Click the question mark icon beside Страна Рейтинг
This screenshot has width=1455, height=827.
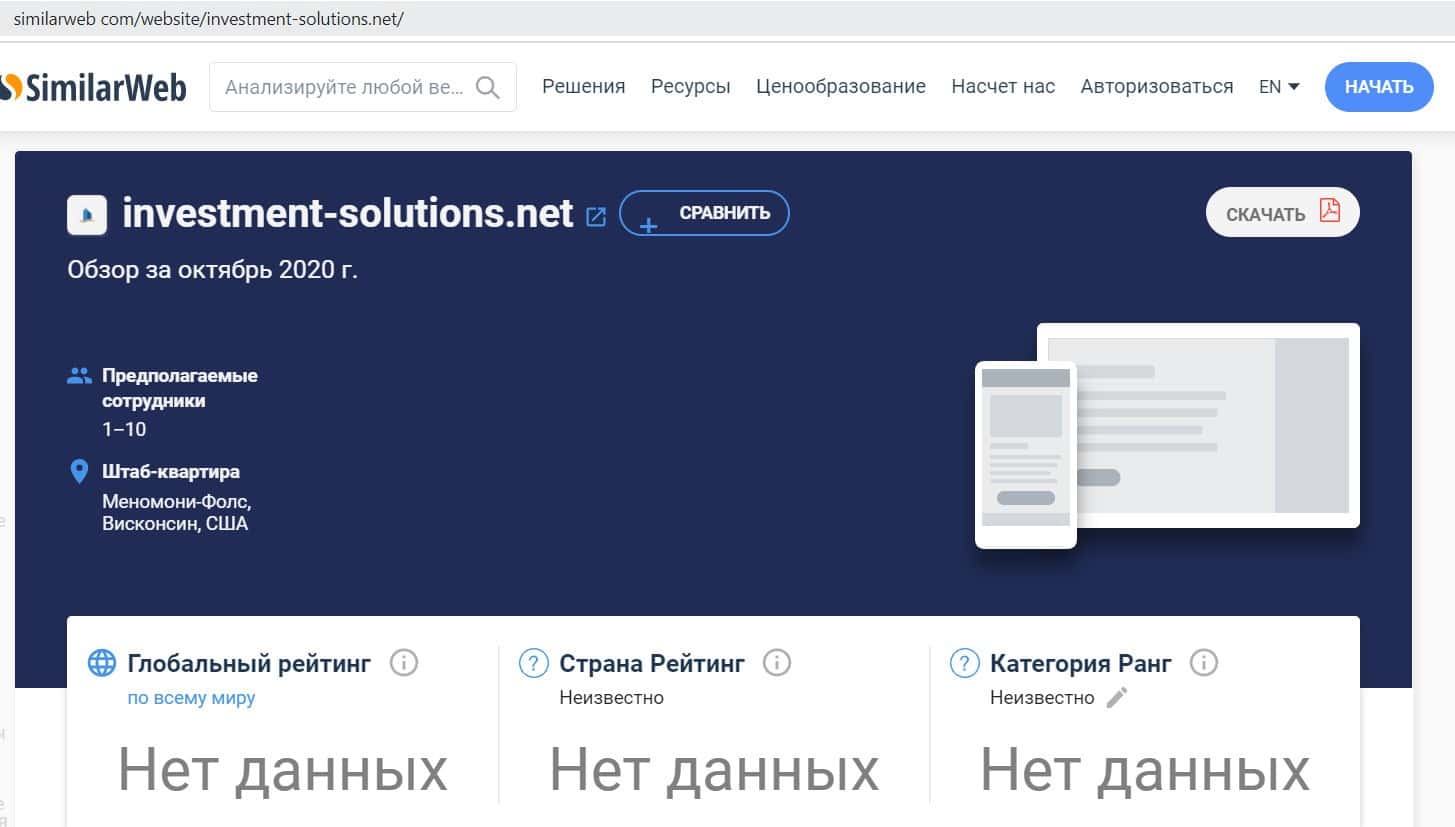pos(534,663)
